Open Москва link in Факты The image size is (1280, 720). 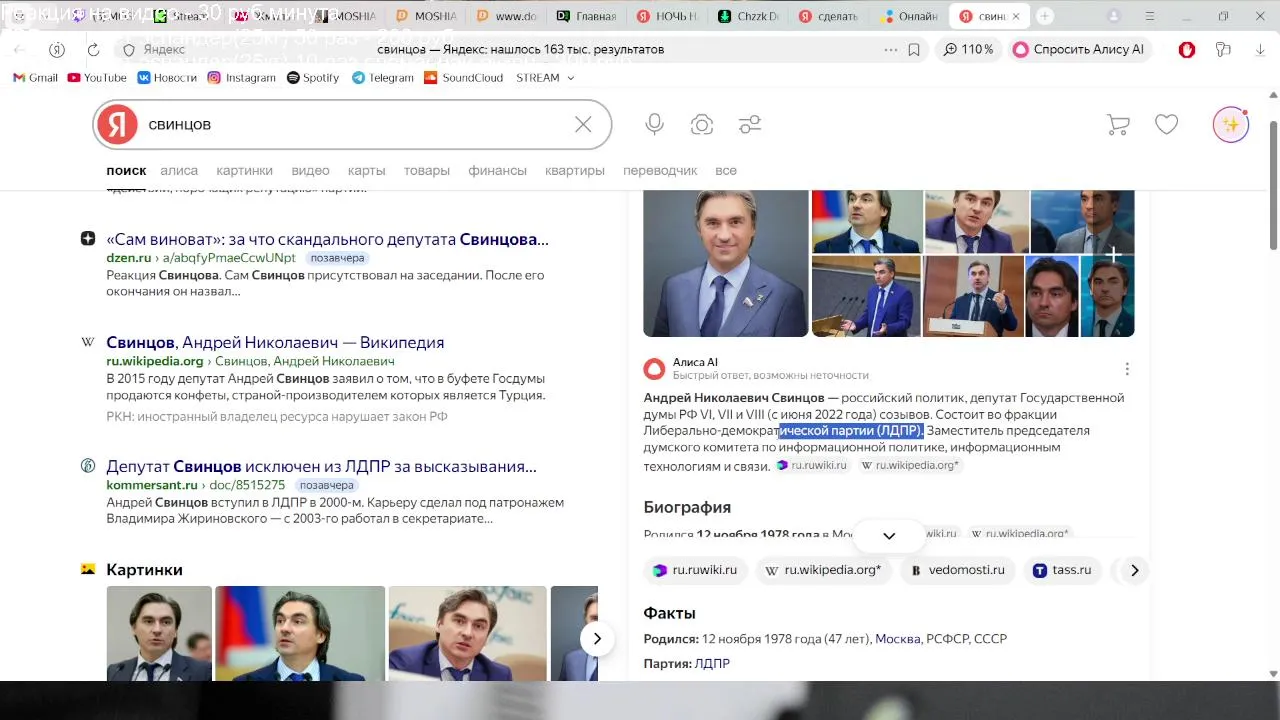(897, 638)
